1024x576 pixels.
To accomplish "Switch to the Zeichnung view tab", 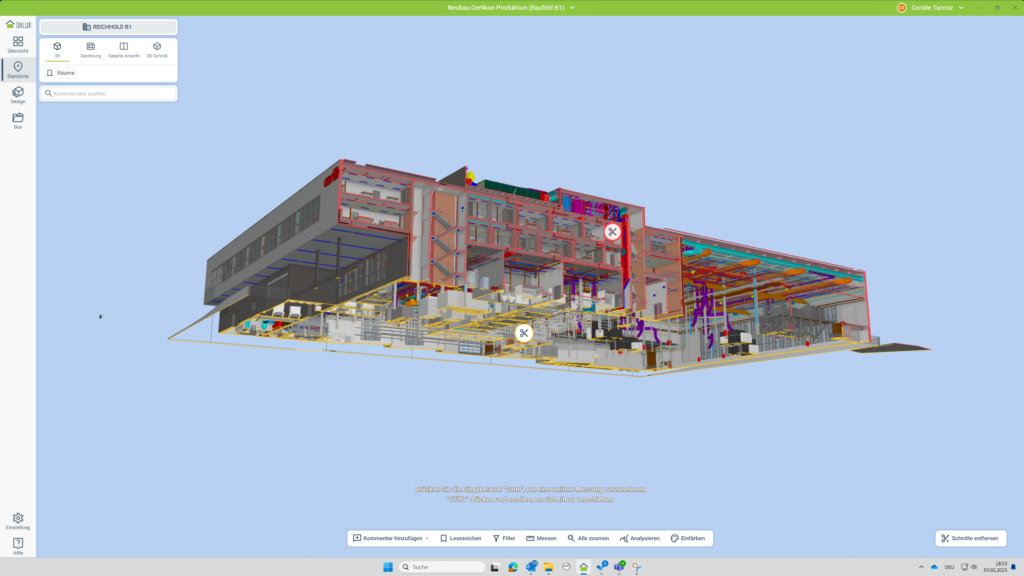I will click(90, 49).
